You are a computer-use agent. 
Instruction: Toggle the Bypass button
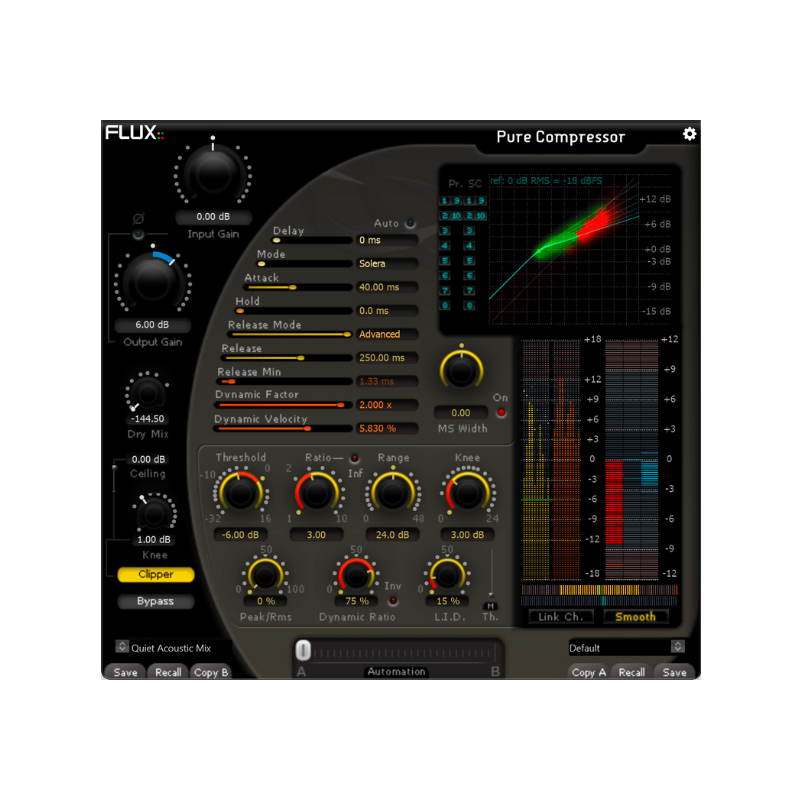click(156, 602)
